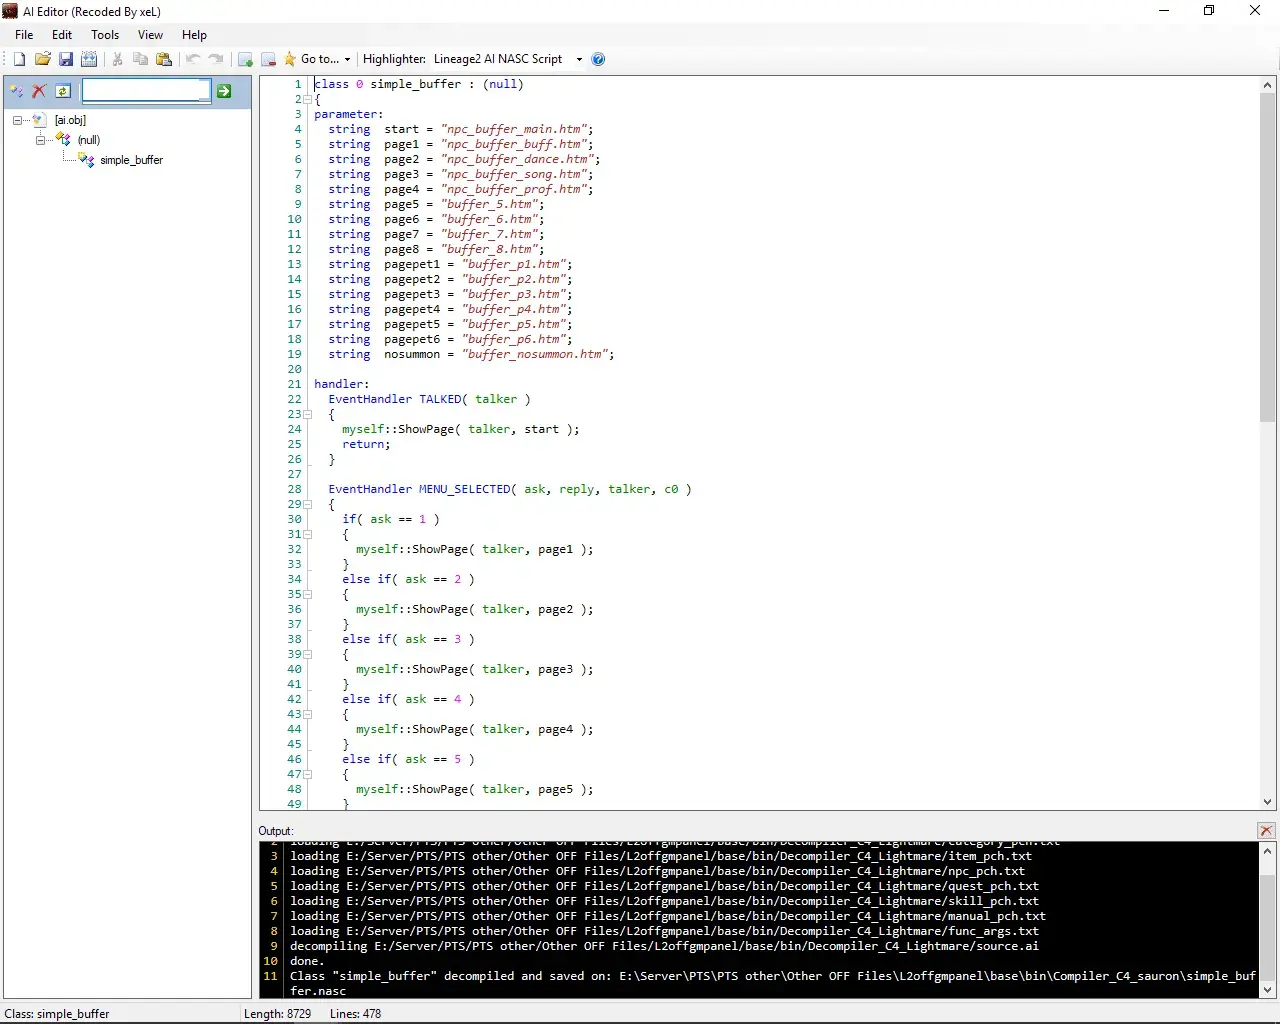The width and height of the screenshot is (1280, 1024).
Task: Click the editor scrollbar down arrow
Action: [x=1268, y=802]
